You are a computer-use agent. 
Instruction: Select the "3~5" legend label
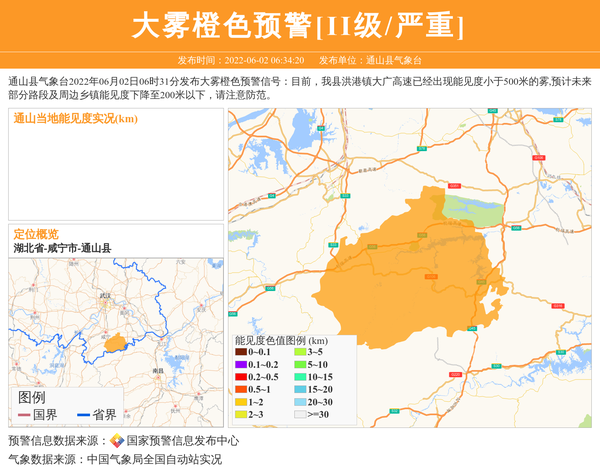pos(315,352)
